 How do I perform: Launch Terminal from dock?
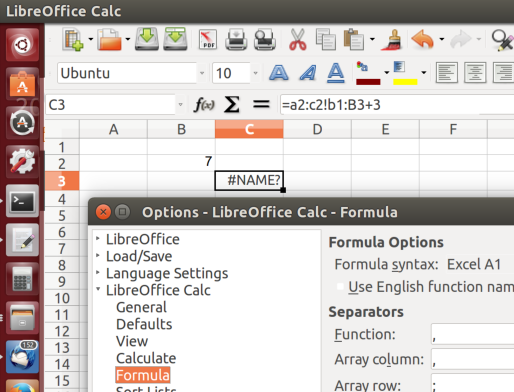pyautogui.click(x=22, y=201)
